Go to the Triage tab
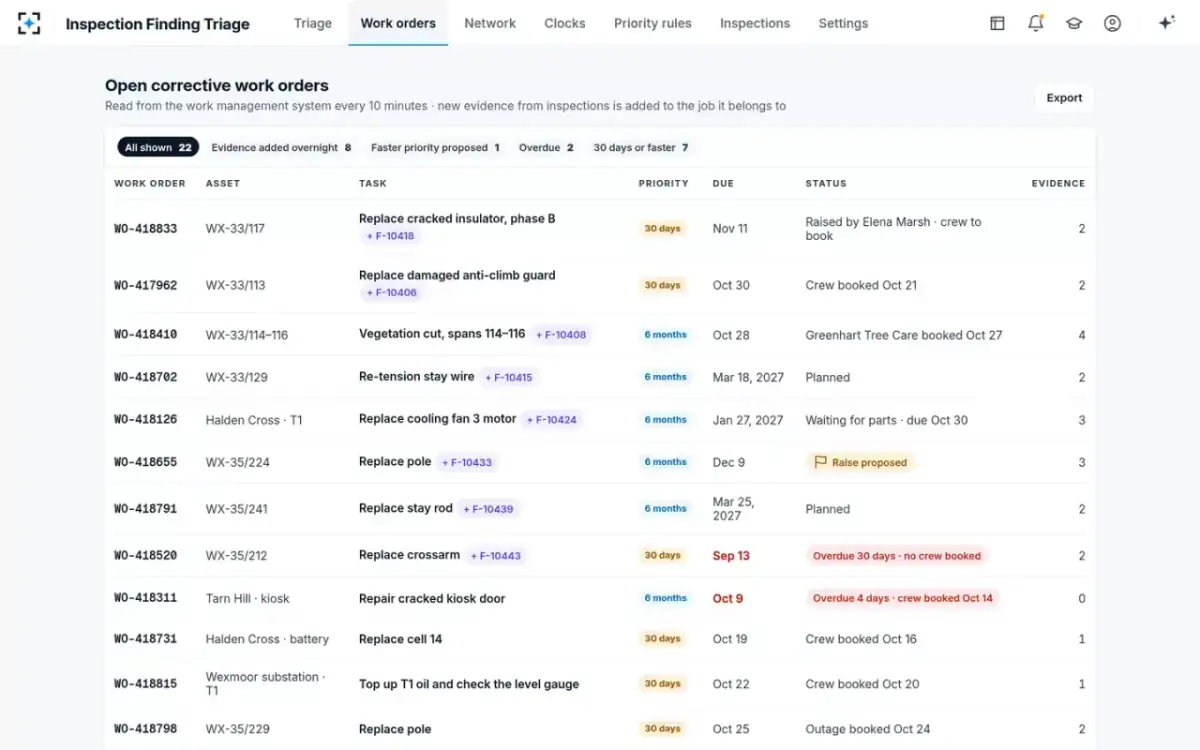Image resolution: width=1200 pixels, height=750 pixels. click(313, 23)
